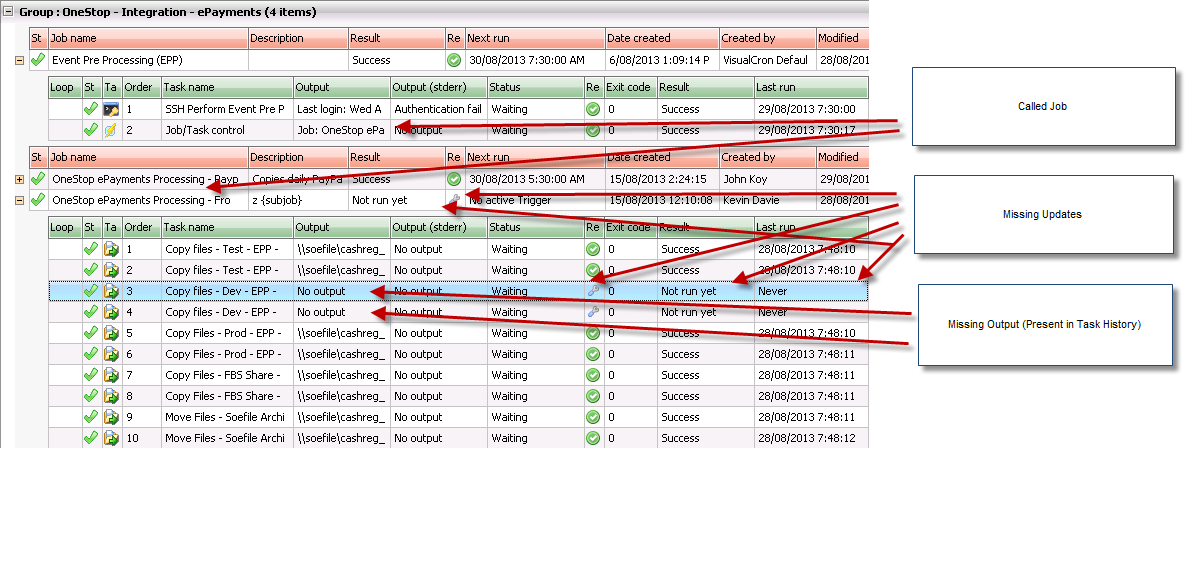Screen dimensions: 1196x579
Task: Click the Called Job annotation box
Action: (x=1042, y=106)
